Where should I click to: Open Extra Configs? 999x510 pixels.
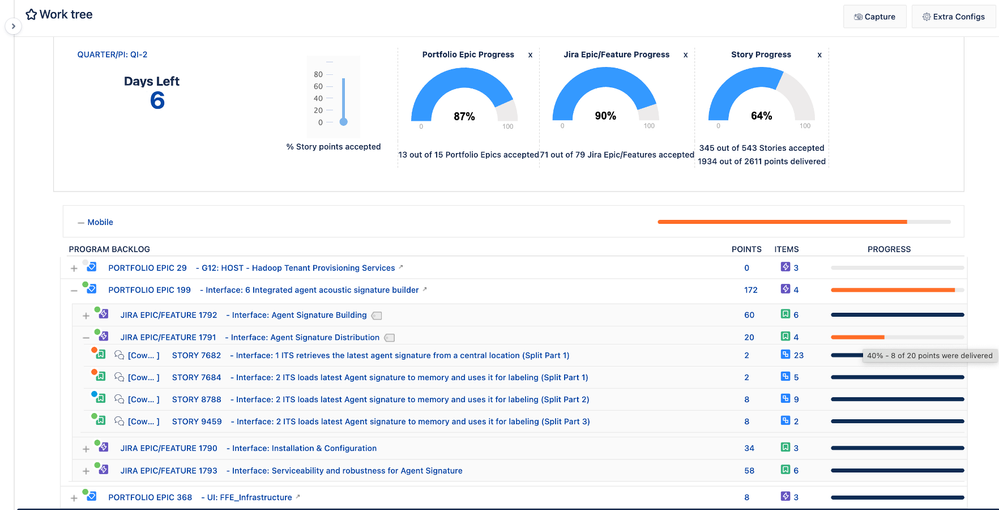click(952, 17)
